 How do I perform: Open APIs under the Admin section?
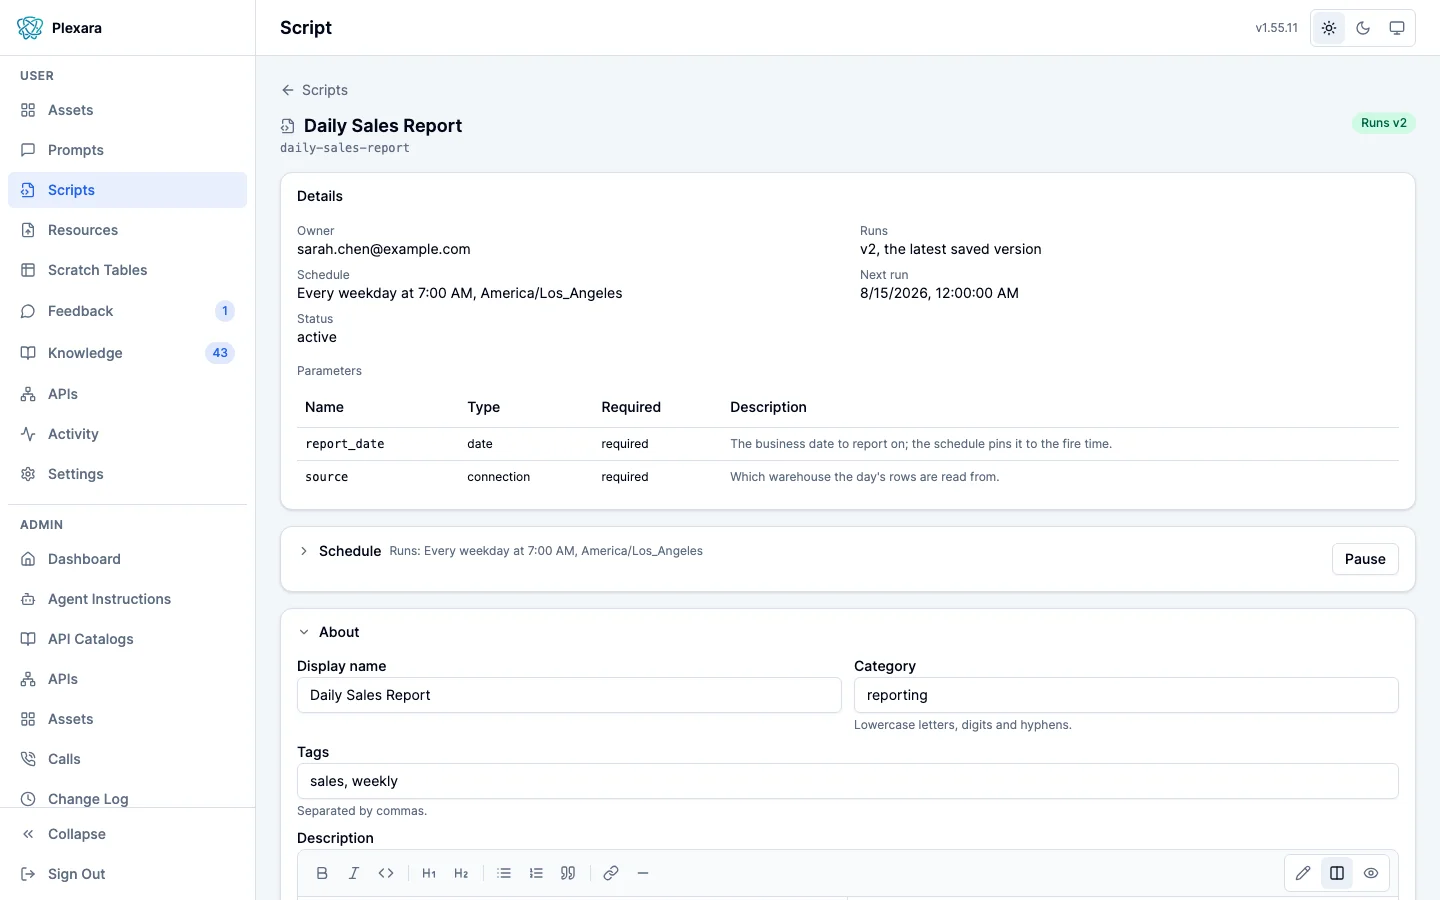click(x=127, y=679)
